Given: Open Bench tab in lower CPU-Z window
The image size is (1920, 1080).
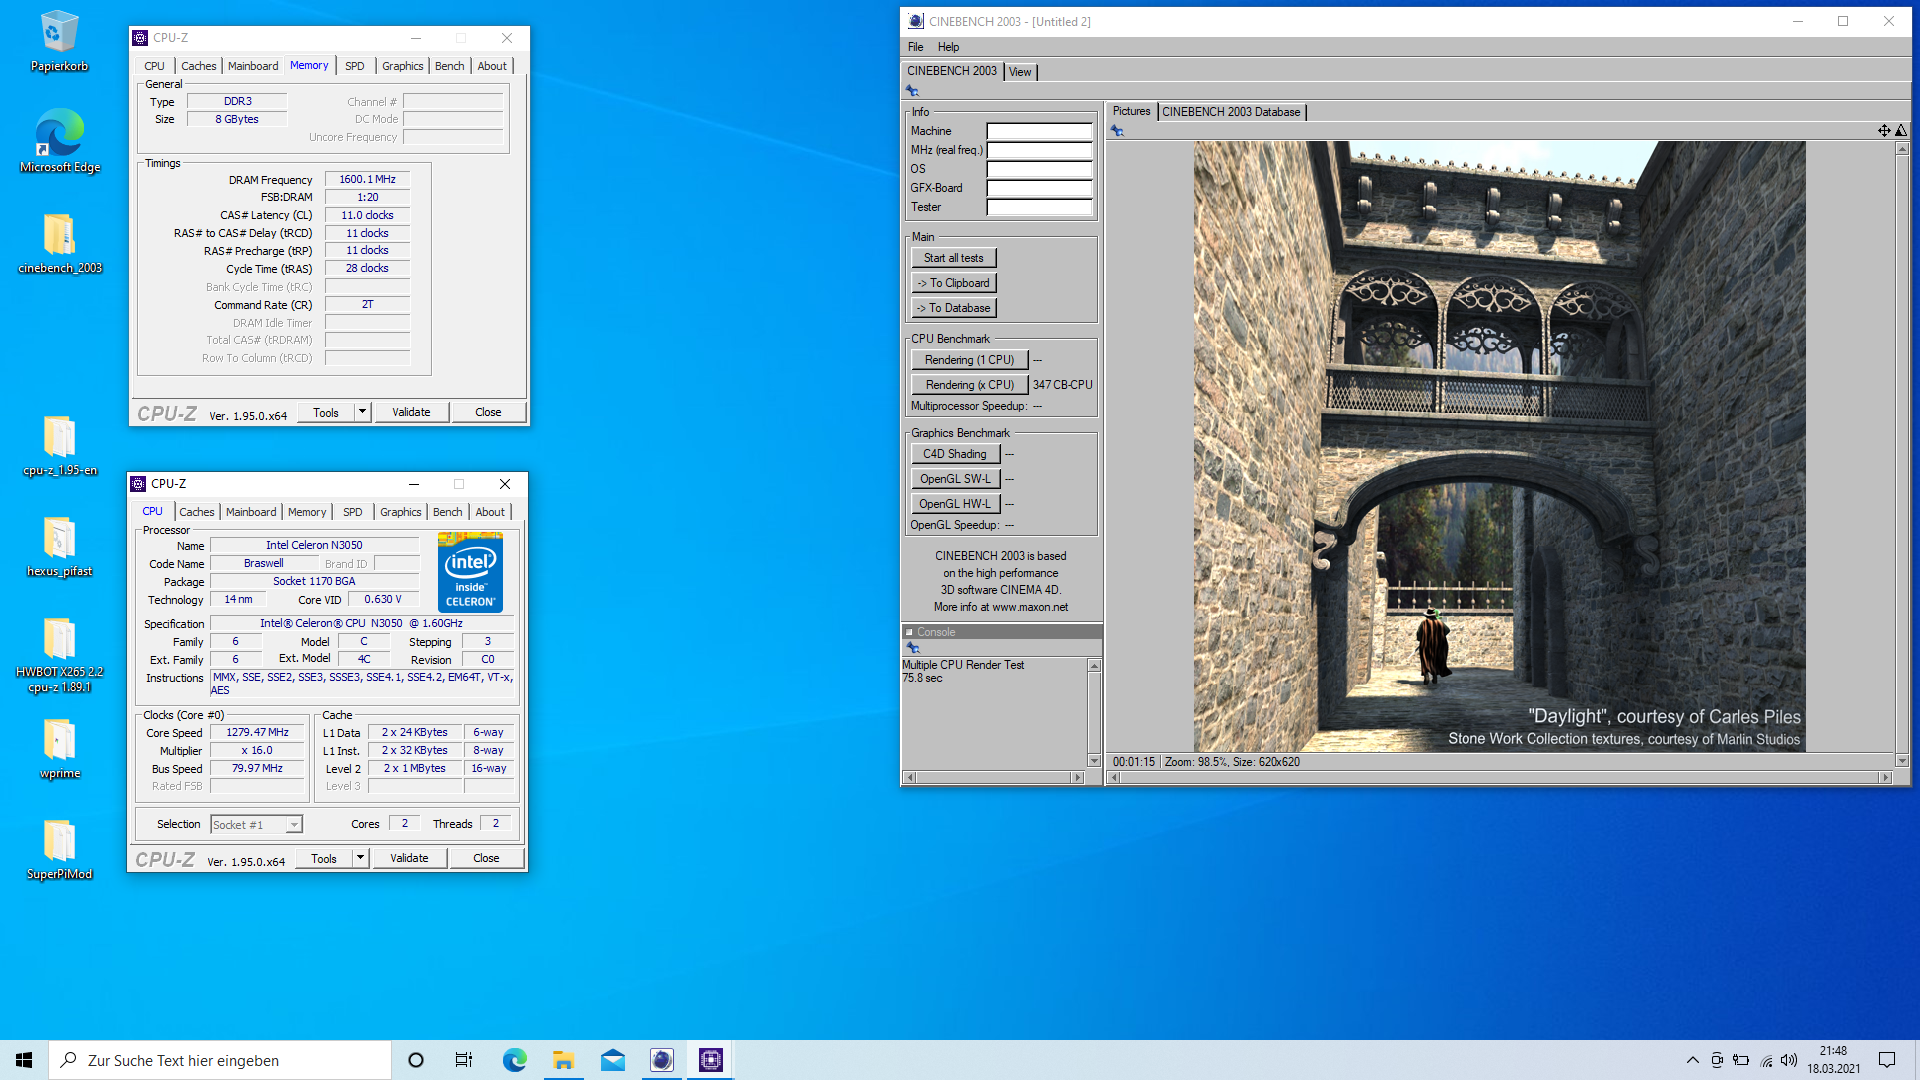Looking at the screenshot, I should 447,512.
